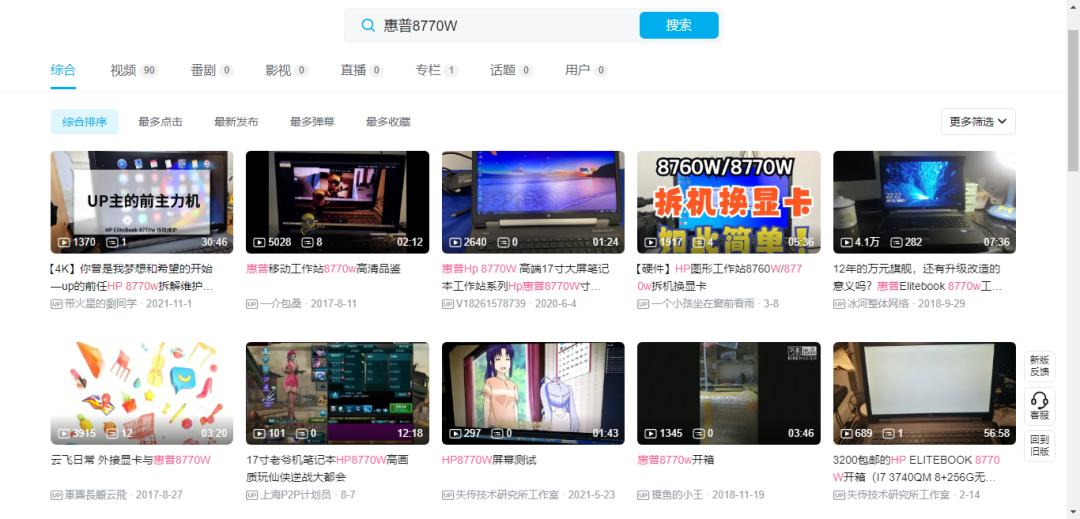The height and width of the screenshot is (519, 1080).
Task: Open the 直播 tab
Action: tap(362, 70)
